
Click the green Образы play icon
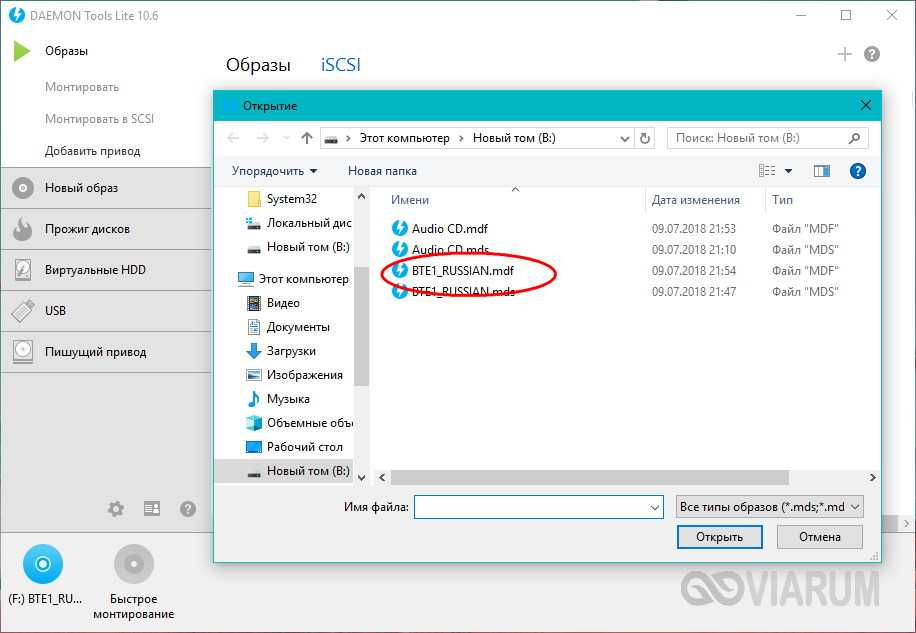point(22,51)
